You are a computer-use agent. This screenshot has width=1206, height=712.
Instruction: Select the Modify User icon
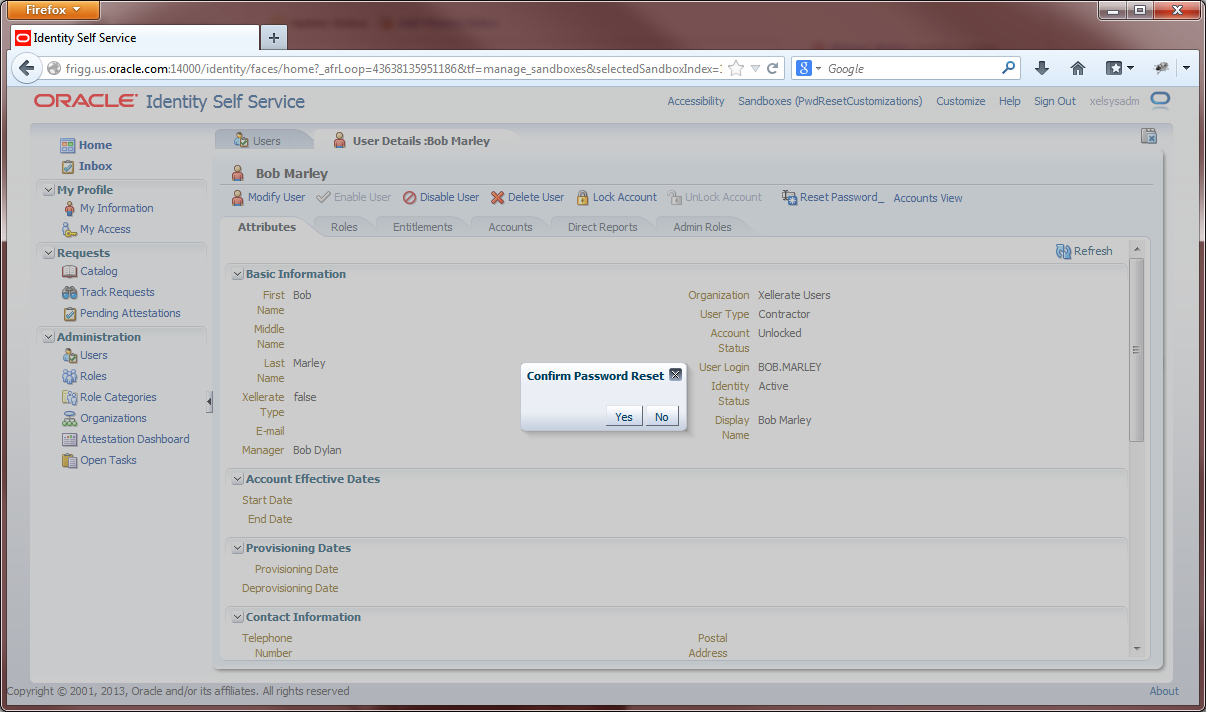pos(239,197)
